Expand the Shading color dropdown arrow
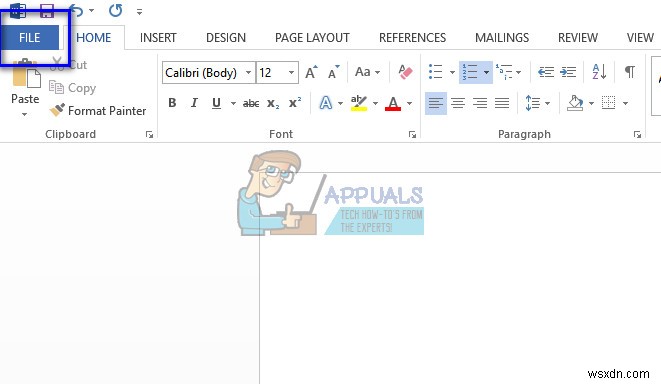The height and width of the screenshot is (384, 661). [x=591, y=103]
